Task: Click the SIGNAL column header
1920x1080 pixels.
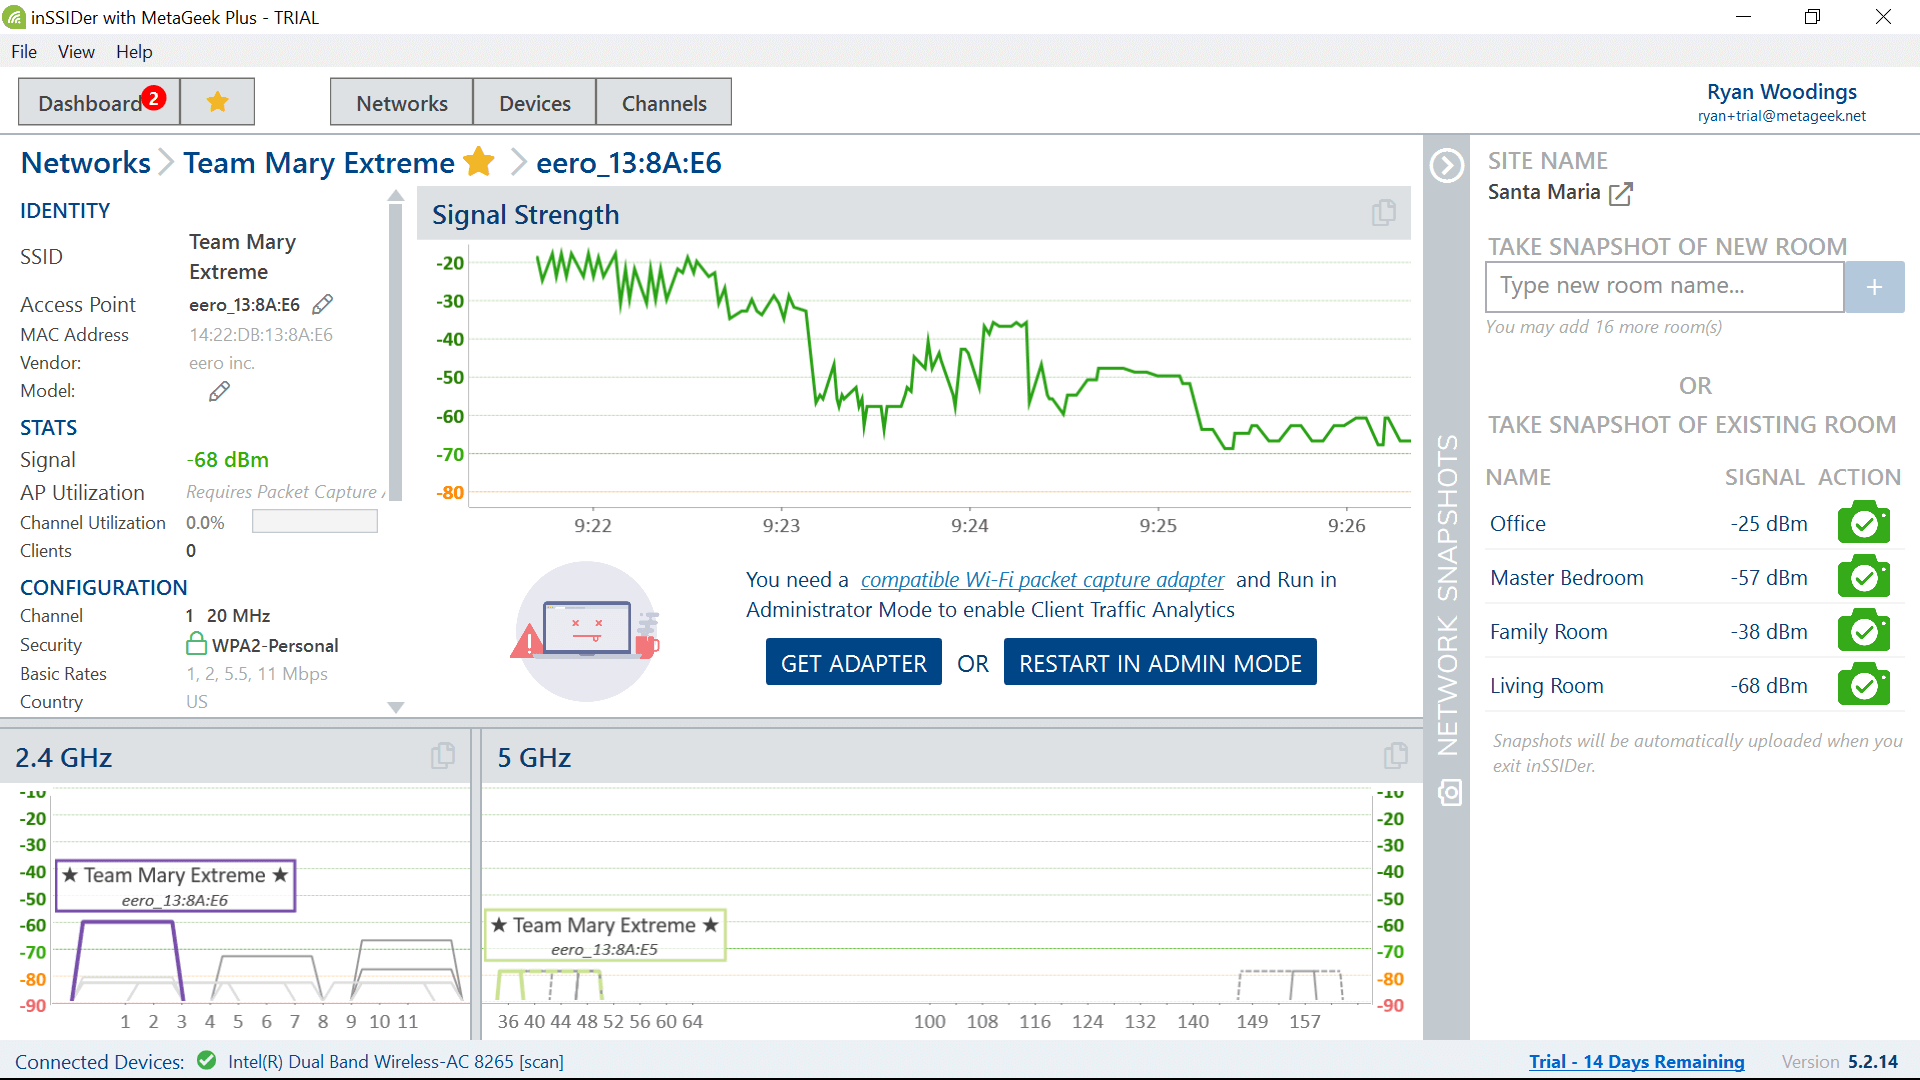Action: point(1764,477)
